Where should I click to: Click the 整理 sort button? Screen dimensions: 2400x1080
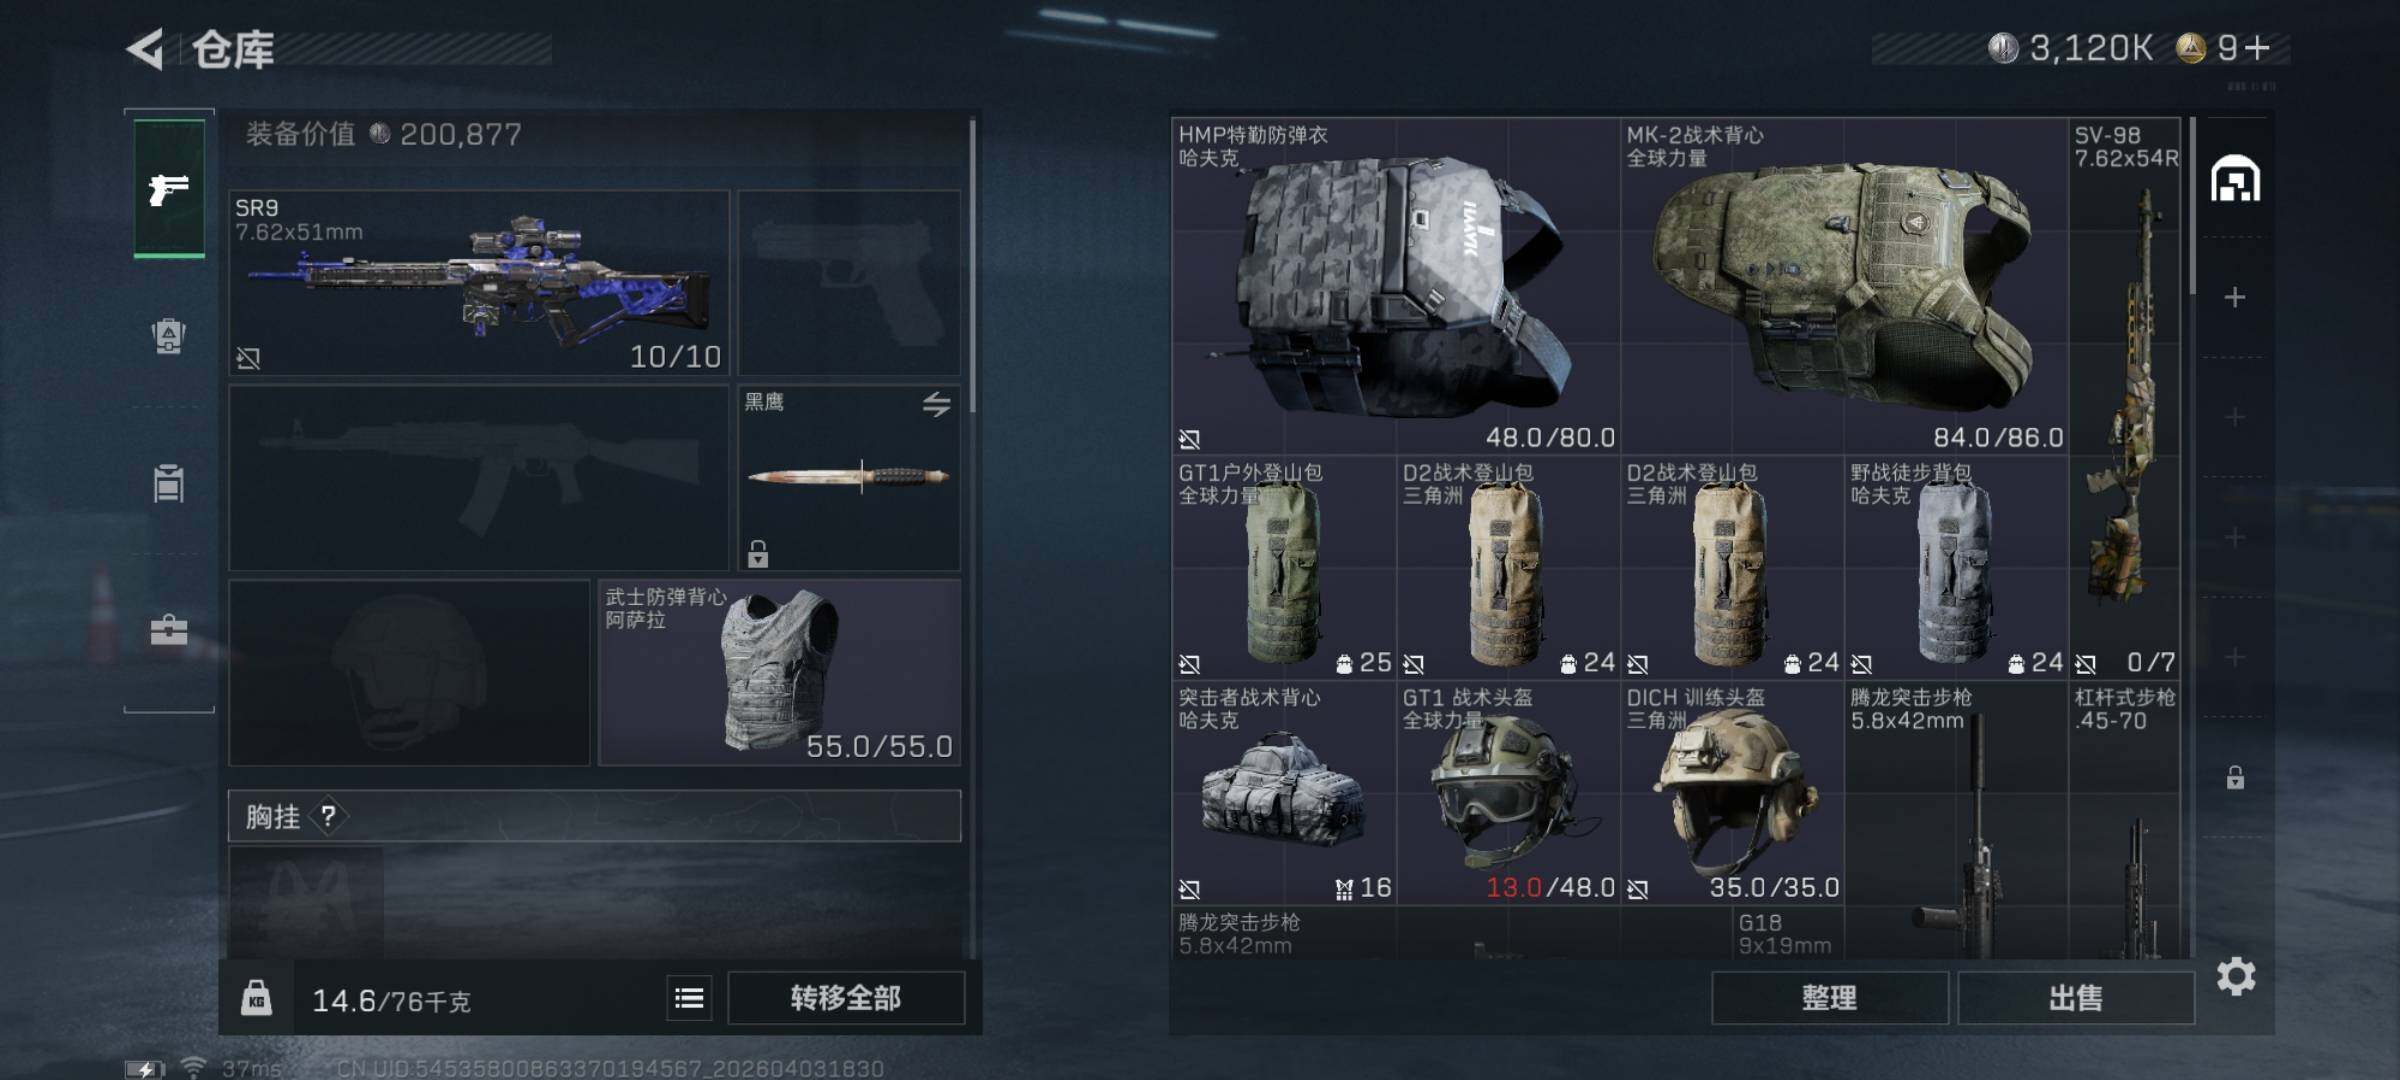click(1829, 998)
